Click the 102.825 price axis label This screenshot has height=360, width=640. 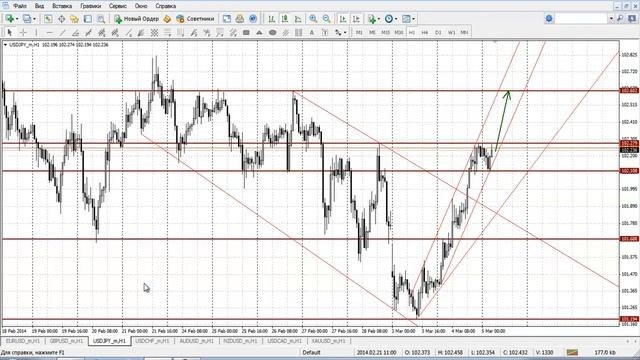click(629, 55)
